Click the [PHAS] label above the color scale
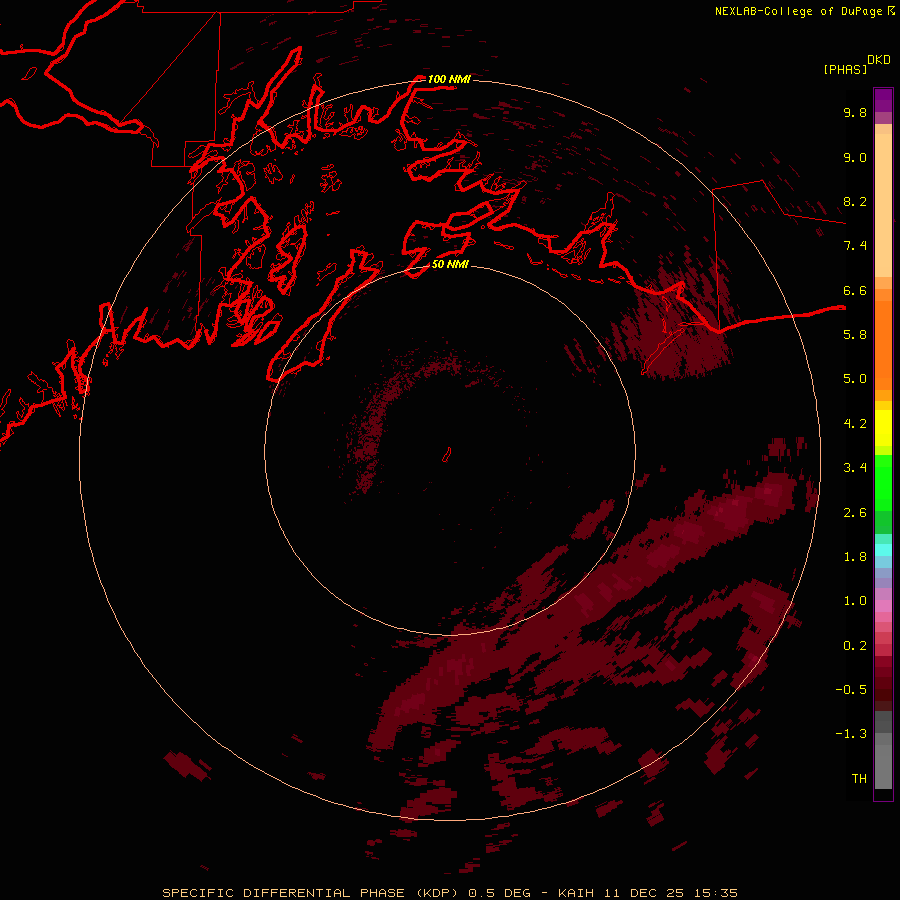Image resolution: width=900 pixels, height=900 pixels. [x=845, y=69]
